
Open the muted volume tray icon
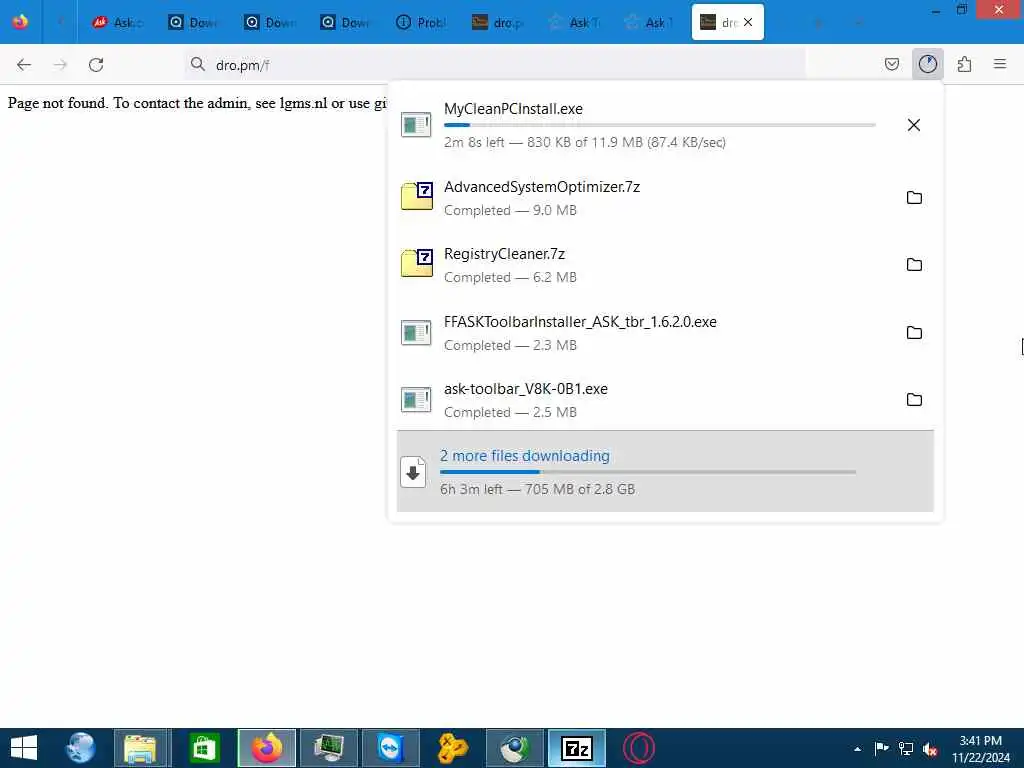[929, 749]
